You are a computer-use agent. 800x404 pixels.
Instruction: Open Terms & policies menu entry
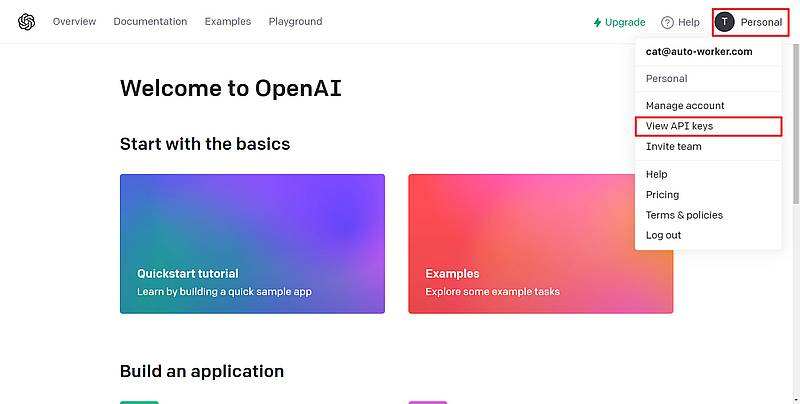(x=684, y=215)
